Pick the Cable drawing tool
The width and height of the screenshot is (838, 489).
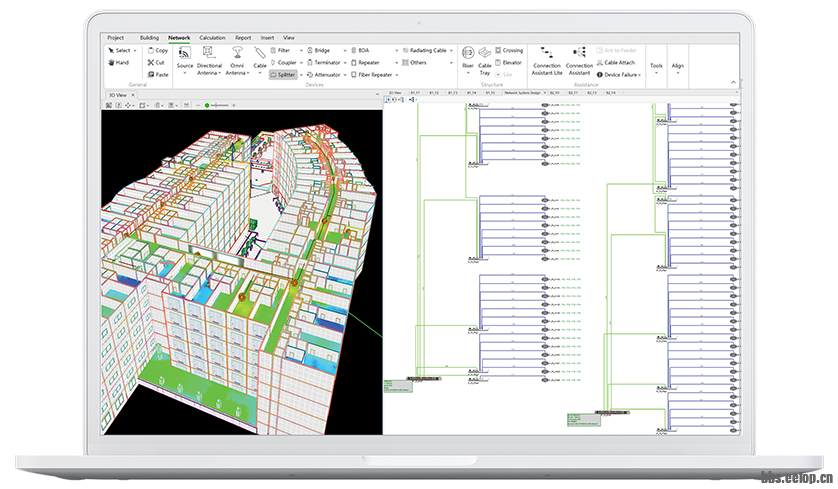click(260, 59)
